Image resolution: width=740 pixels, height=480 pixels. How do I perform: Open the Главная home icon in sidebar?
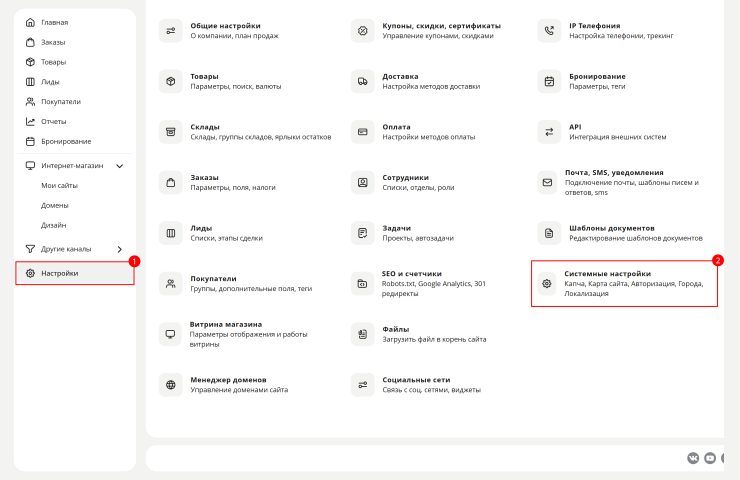[30, 22]
